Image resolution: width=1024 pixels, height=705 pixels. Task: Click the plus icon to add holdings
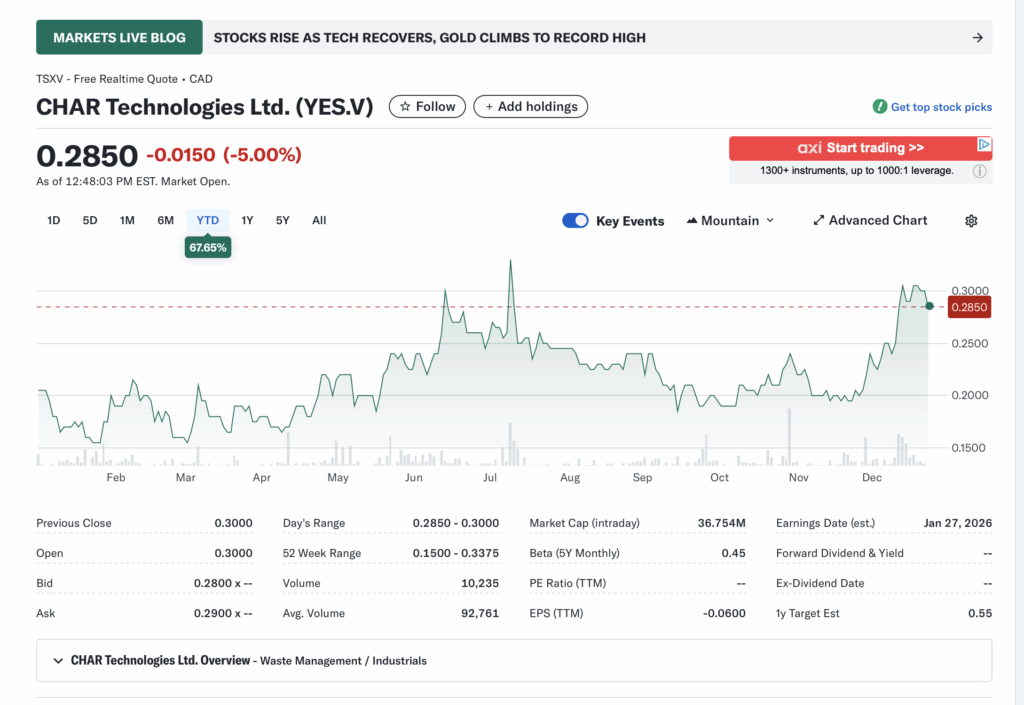tap(487, 106)
